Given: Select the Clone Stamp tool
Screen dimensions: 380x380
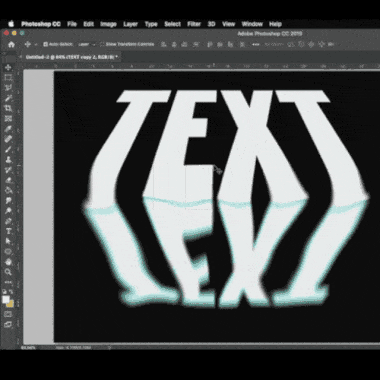Looking at the screenshot, I should tap(9, 160).
